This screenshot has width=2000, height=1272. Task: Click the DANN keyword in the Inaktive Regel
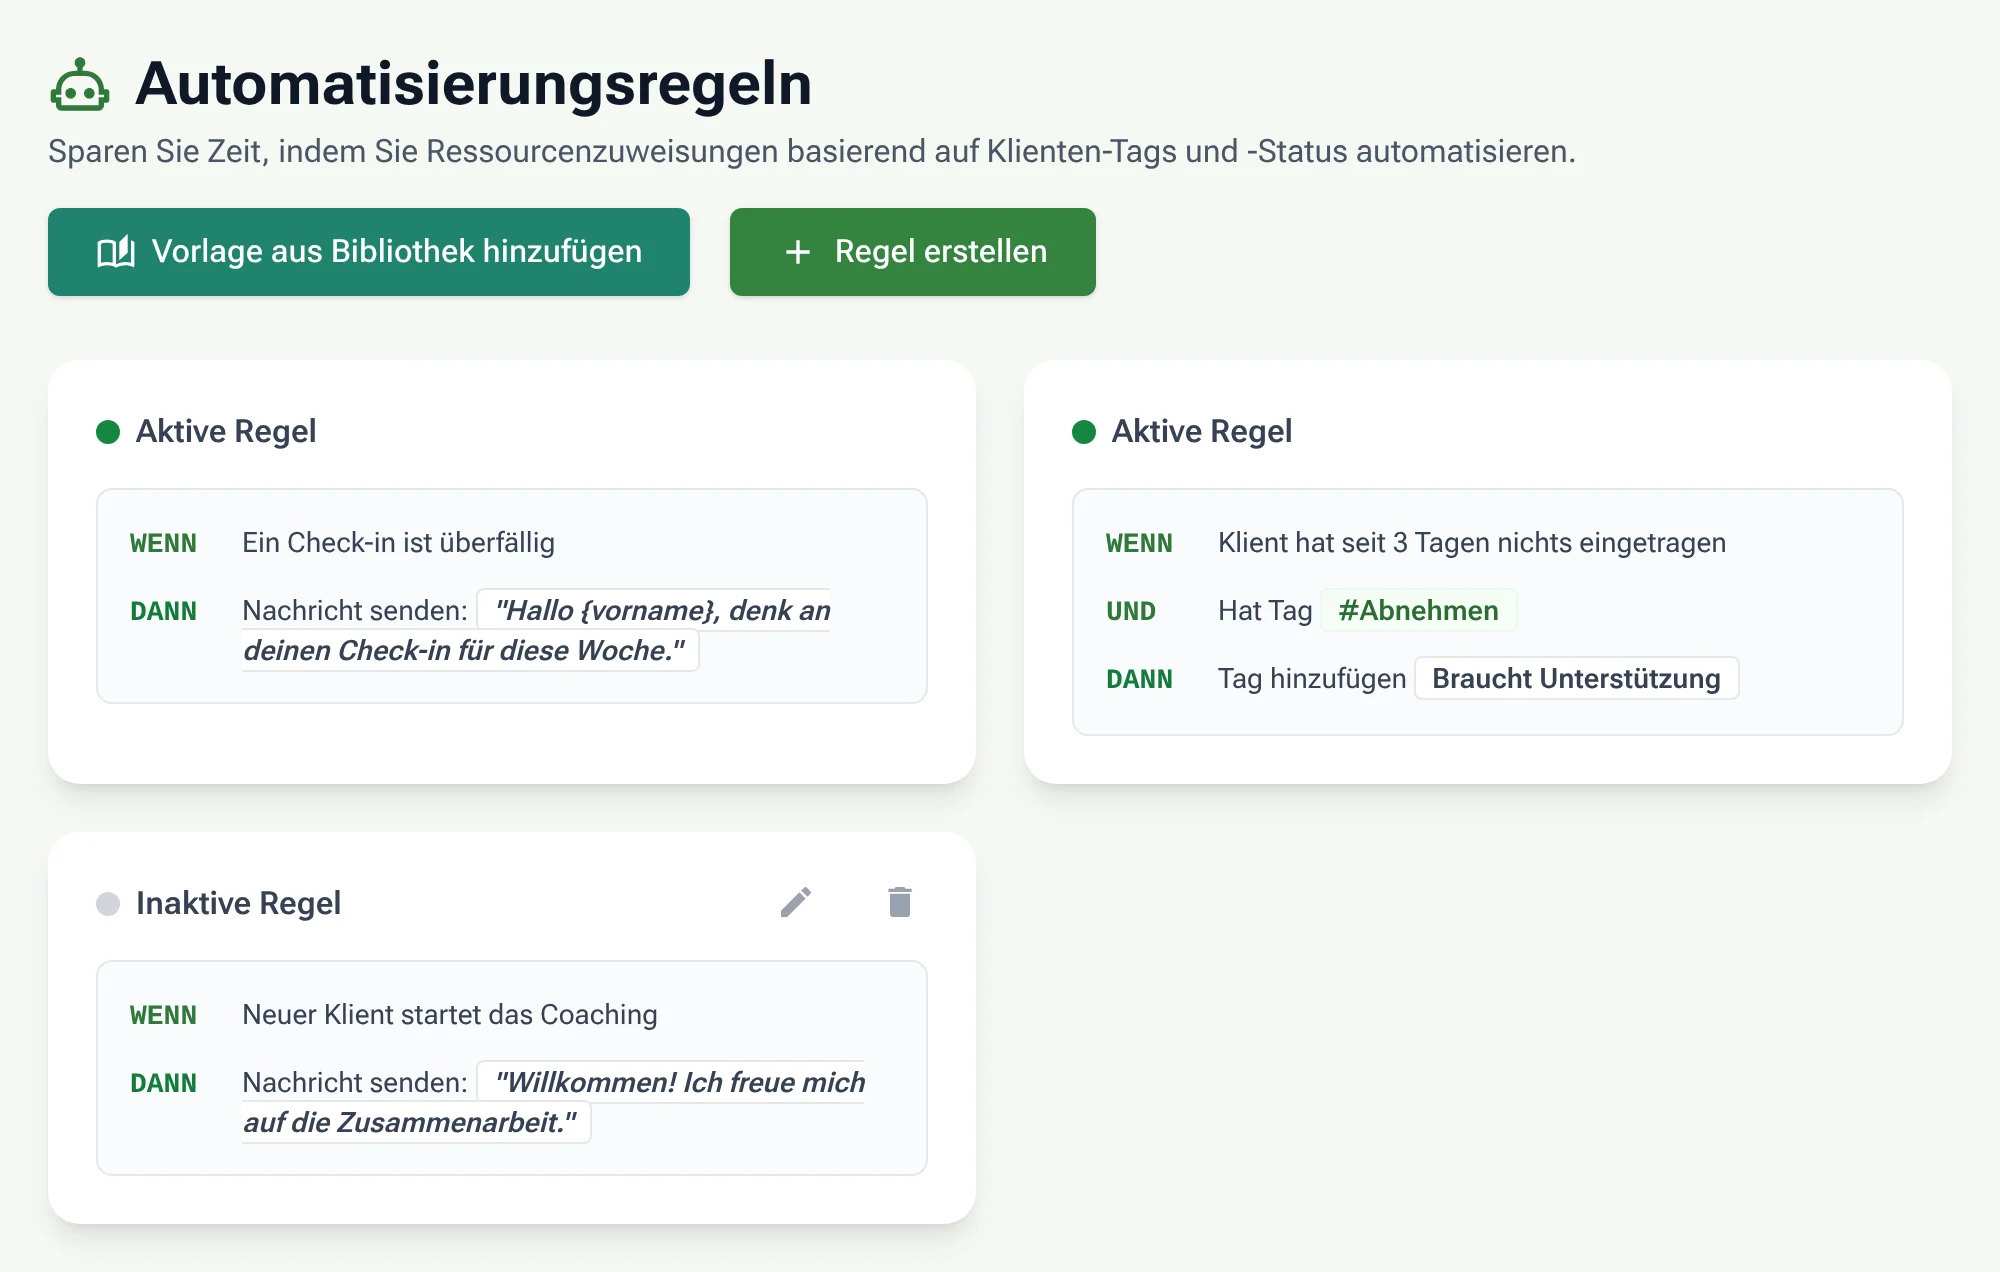[x=163, y=1083]
